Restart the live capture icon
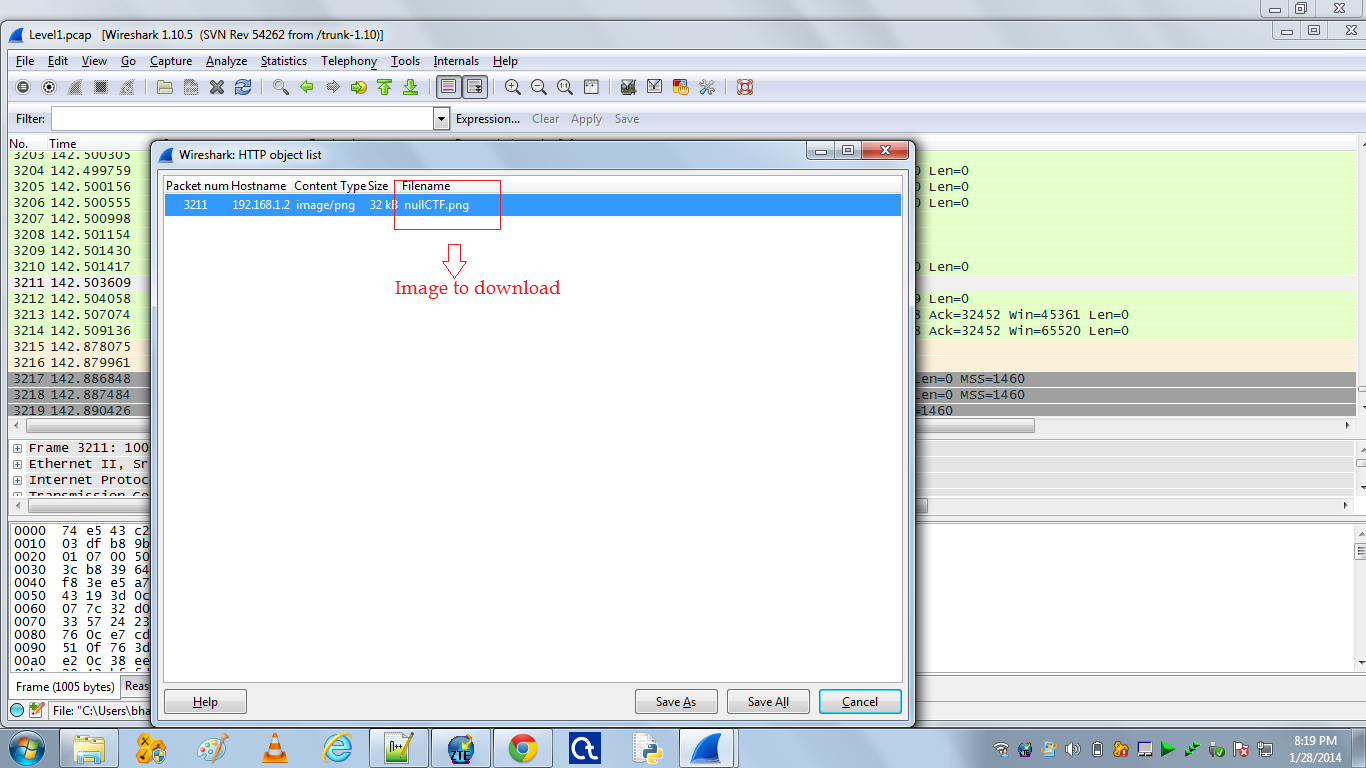This screenshot has height=768, width=1366. click(x=127, y=87)
